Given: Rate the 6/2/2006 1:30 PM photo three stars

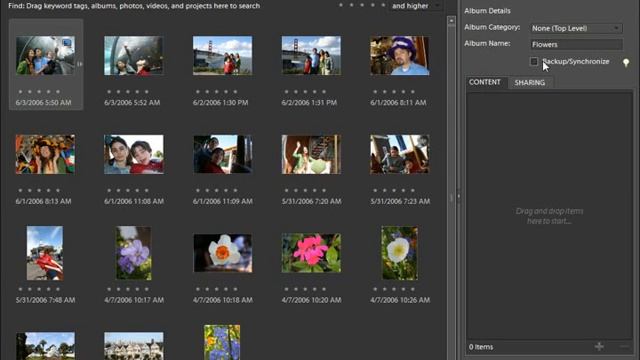Looking at the screenshot, I should (x=216, y=91).
